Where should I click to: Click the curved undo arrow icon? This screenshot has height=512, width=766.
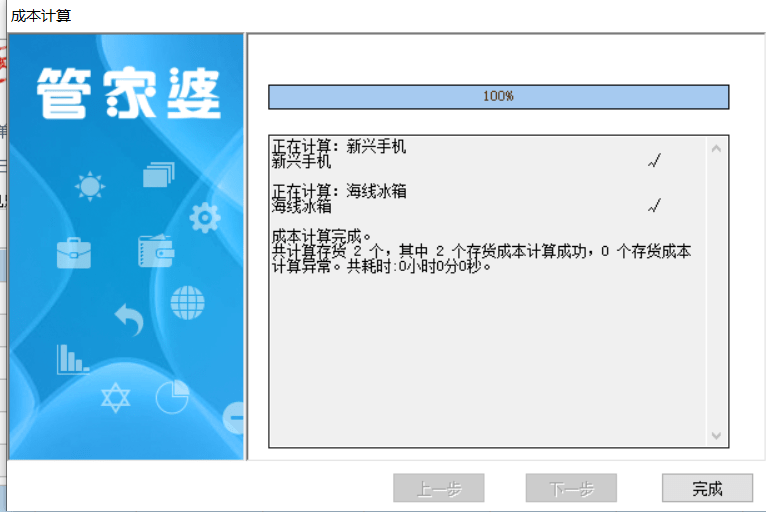(x=129, y=320)
